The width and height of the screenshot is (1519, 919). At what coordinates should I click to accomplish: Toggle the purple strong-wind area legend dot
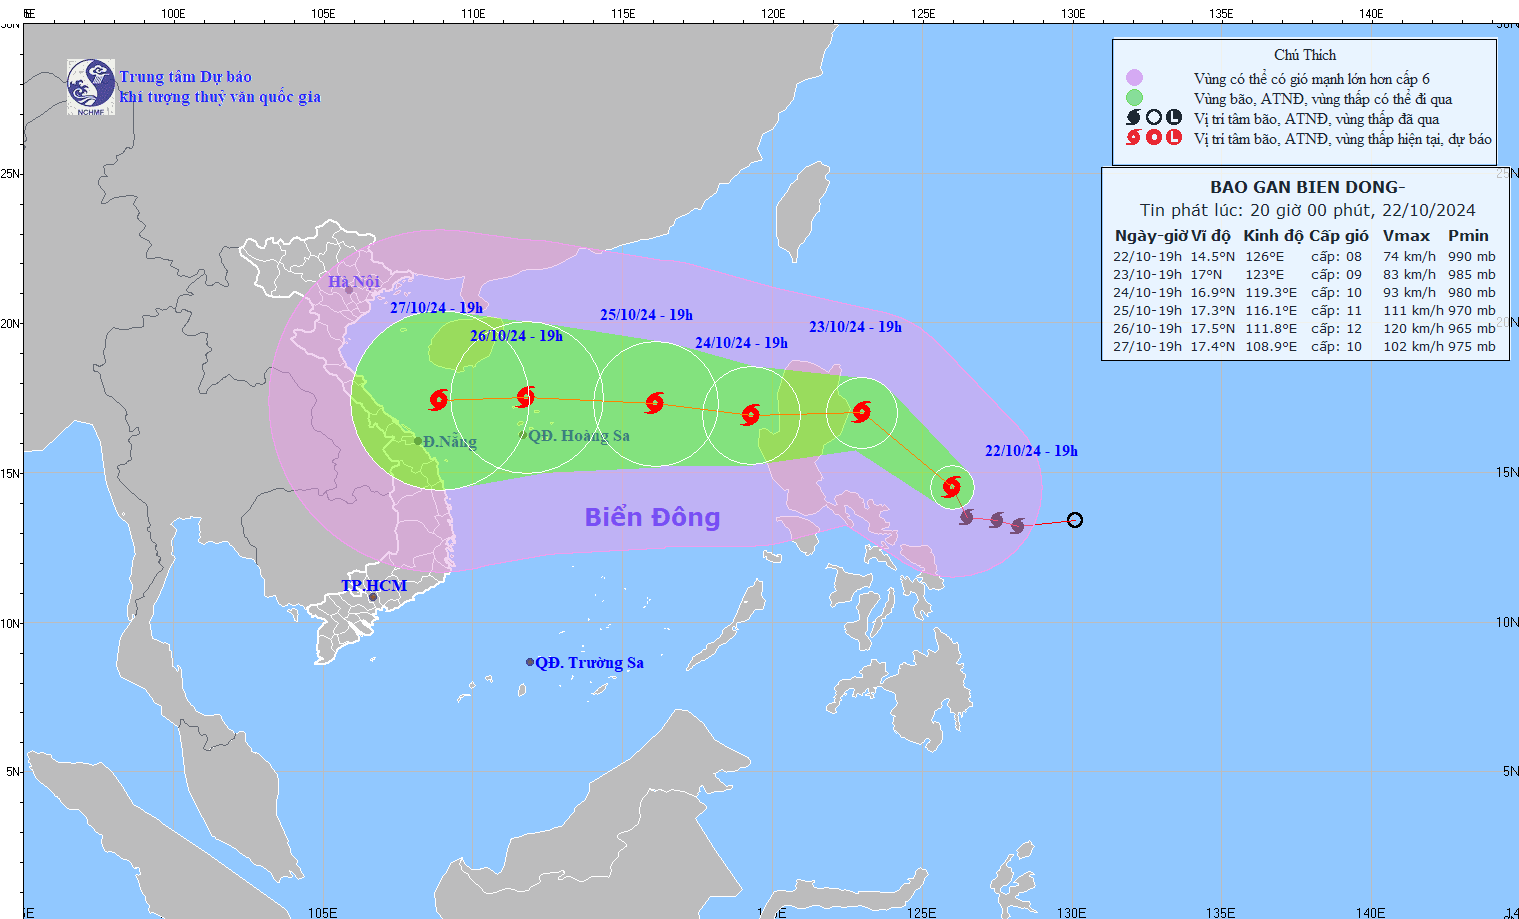pyautogui.click(x=1132, y=77)
